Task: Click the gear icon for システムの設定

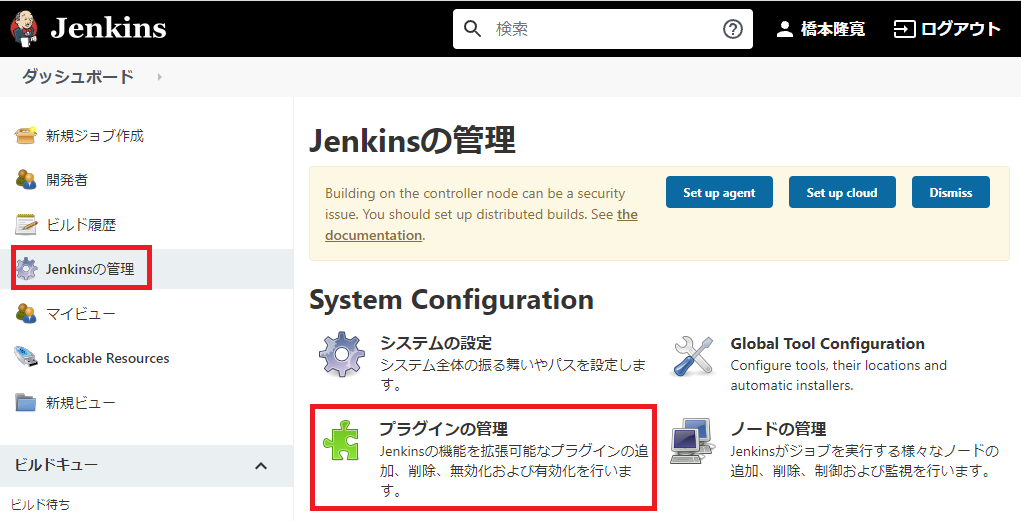Action: tap(342, 357)
